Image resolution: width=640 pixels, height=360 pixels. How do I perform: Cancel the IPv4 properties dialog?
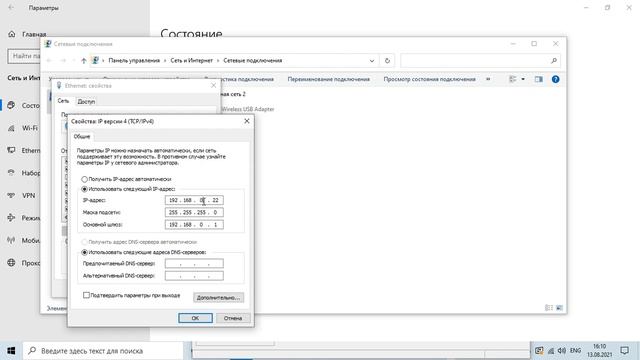[x=233, y=318]
